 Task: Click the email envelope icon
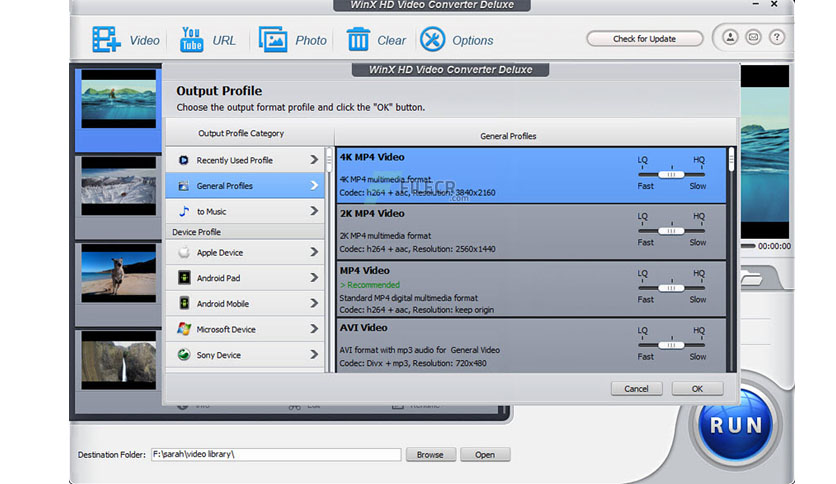click(753, 37)
